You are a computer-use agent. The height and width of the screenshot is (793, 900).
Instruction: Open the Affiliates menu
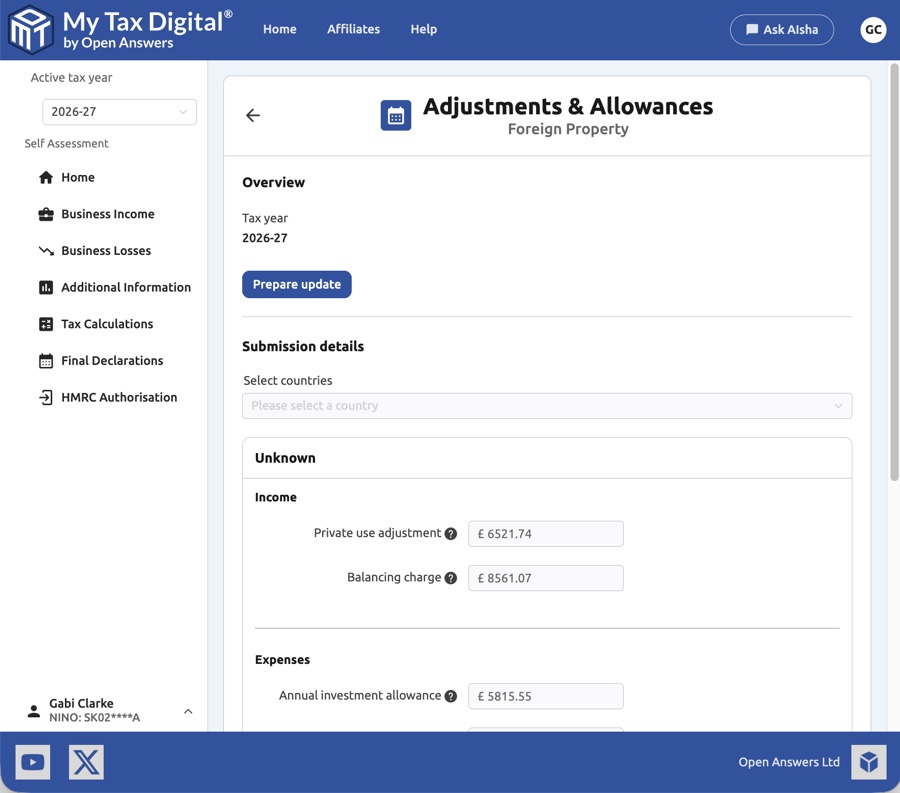pyautogui.click(x=353, y=29)
